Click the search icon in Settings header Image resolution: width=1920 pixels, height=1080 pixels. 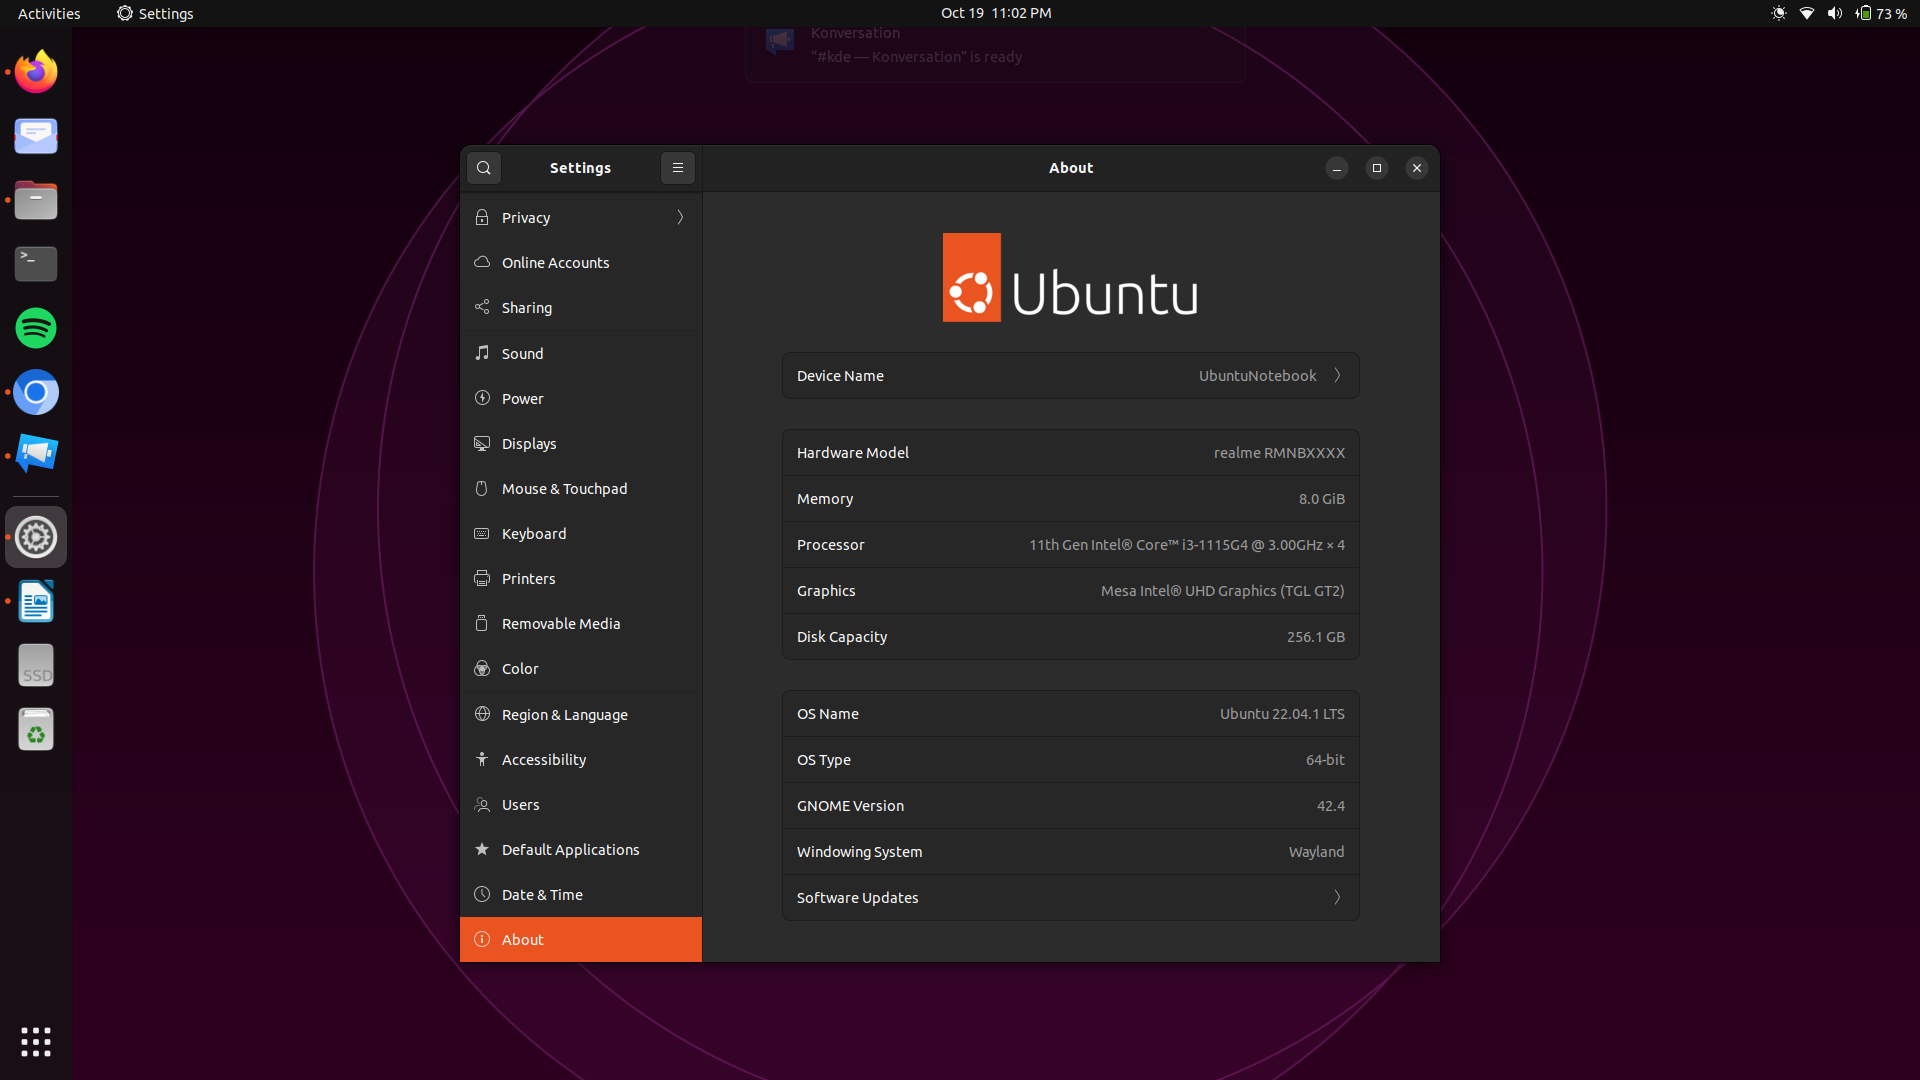484,168
